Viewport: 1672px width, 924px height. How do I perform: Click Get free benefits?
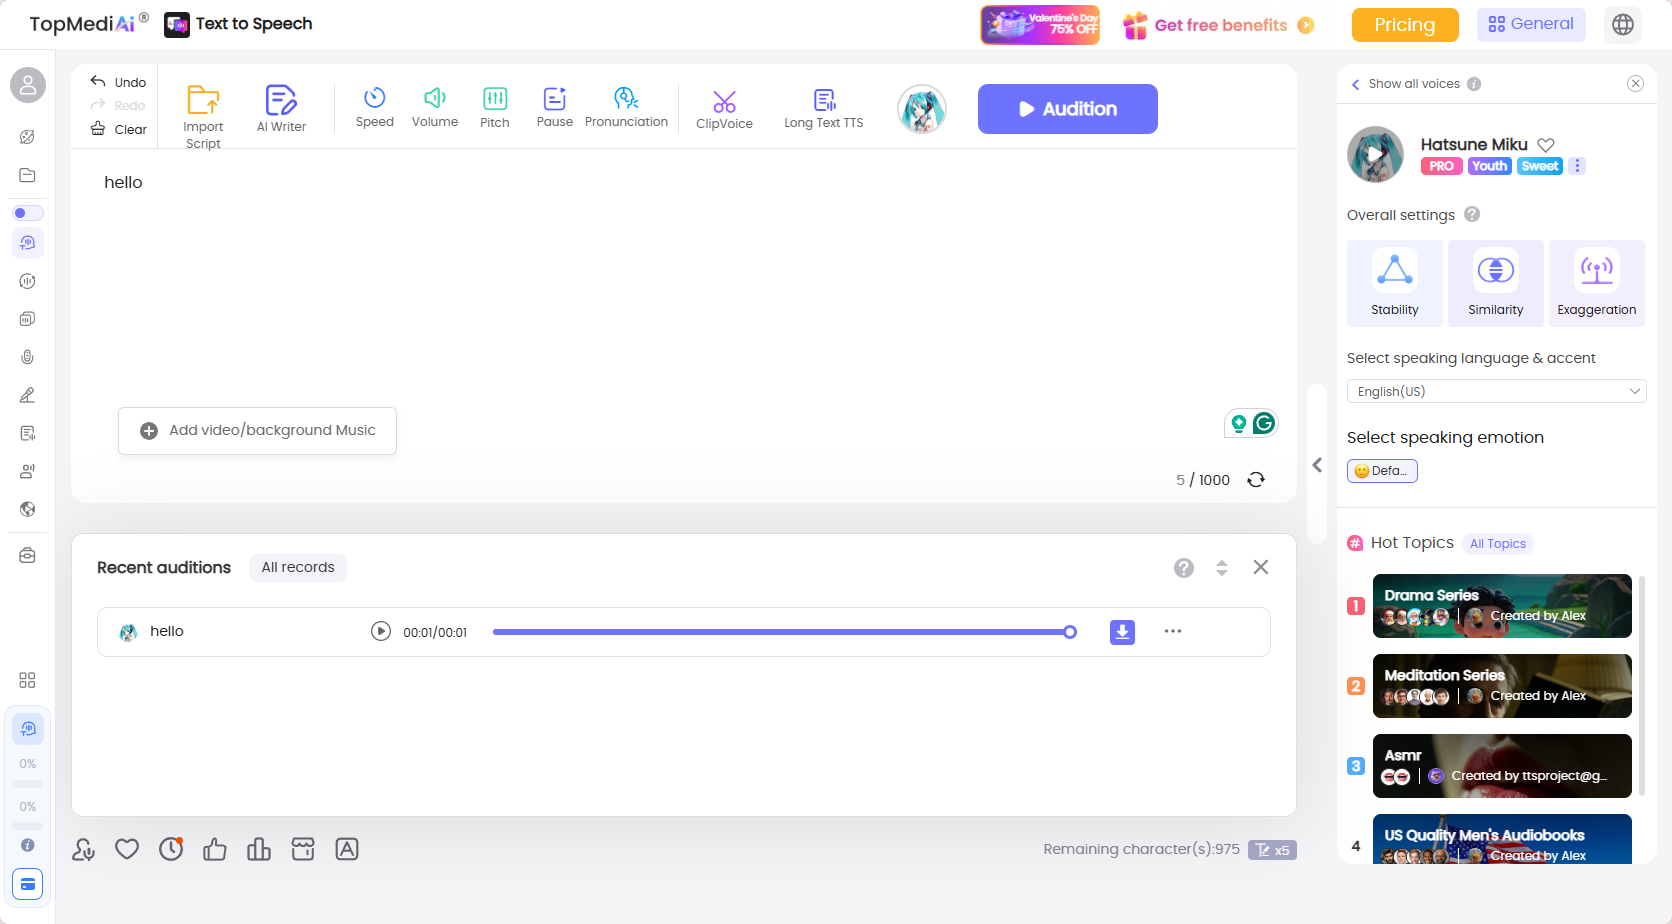point(1219,25)
